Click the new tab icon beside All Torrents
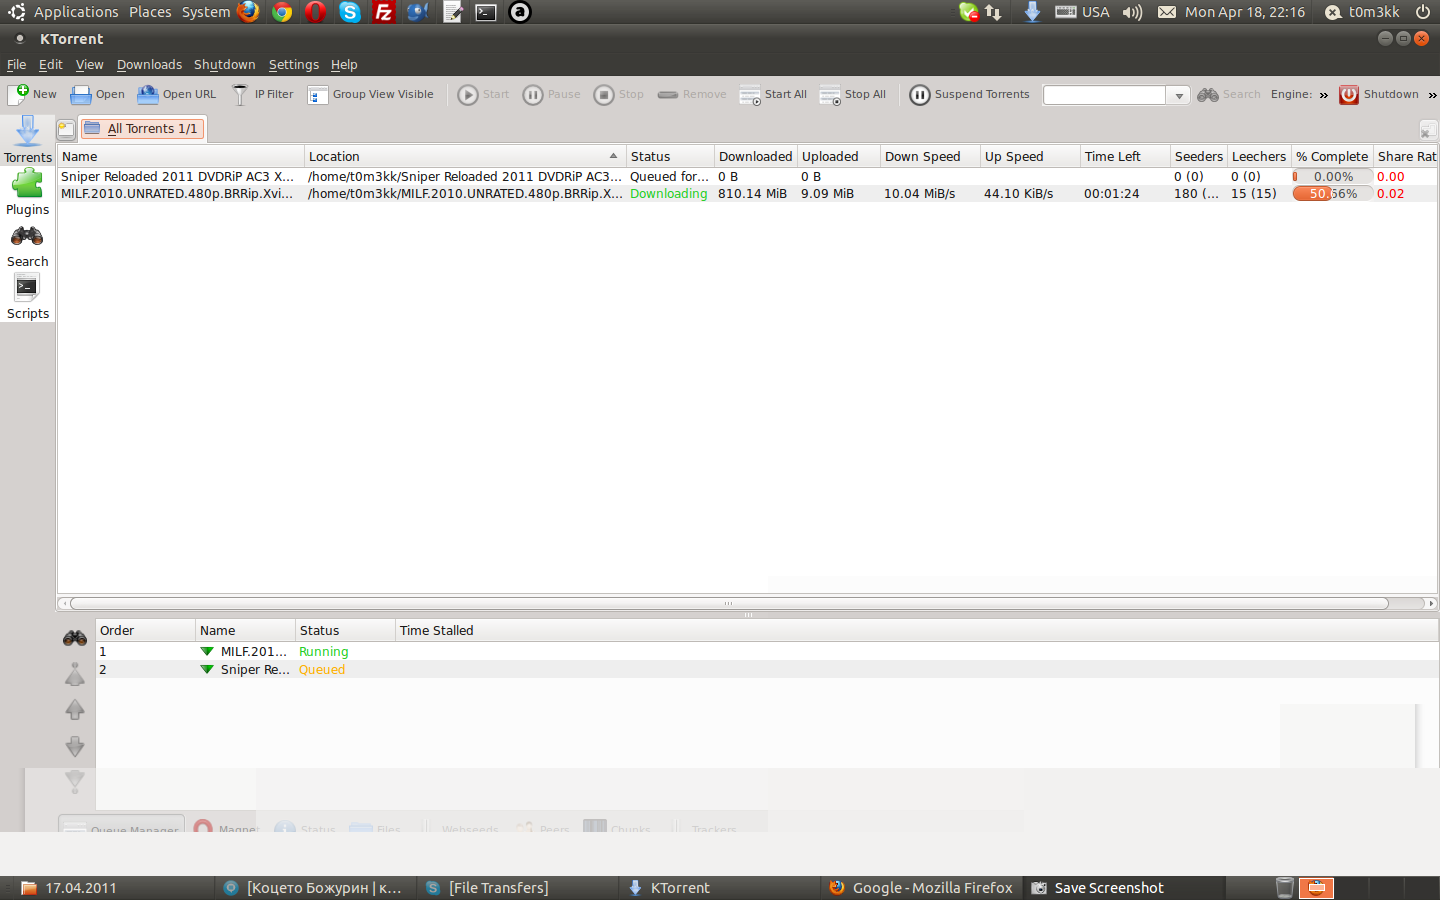1440x900 pixels. 66,129
